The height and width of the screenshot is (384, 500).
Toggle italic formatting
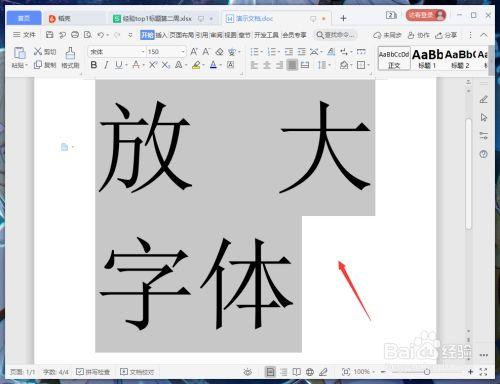pos(106,65)
